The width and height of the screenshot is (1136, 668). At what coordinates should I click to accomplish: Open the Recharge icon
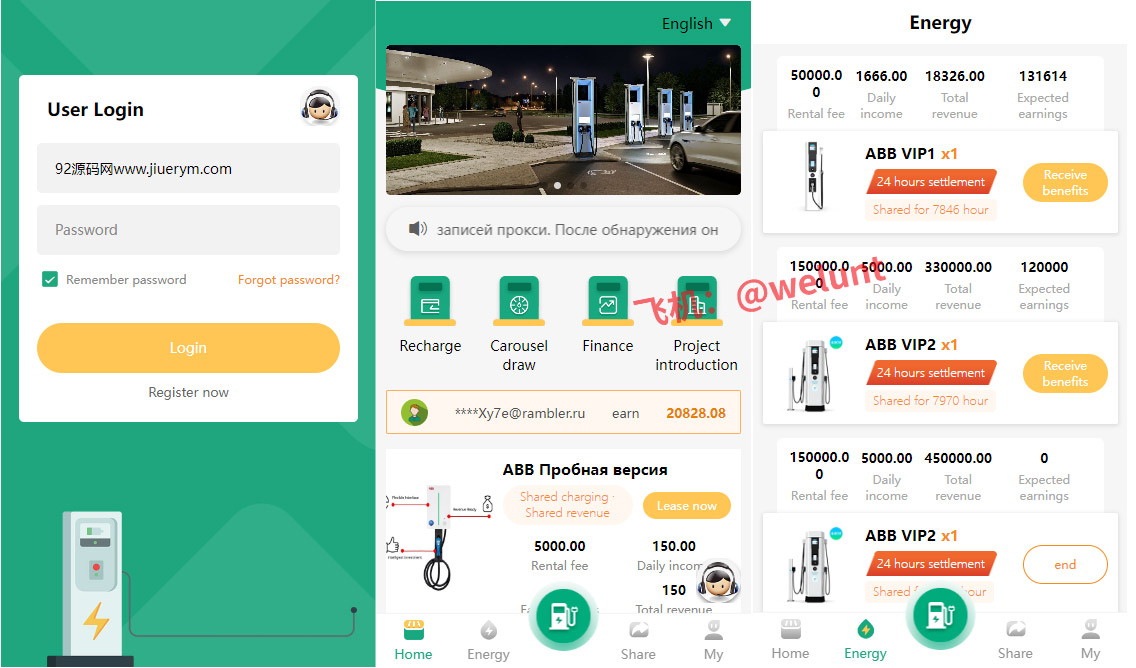tap(430, 300)
